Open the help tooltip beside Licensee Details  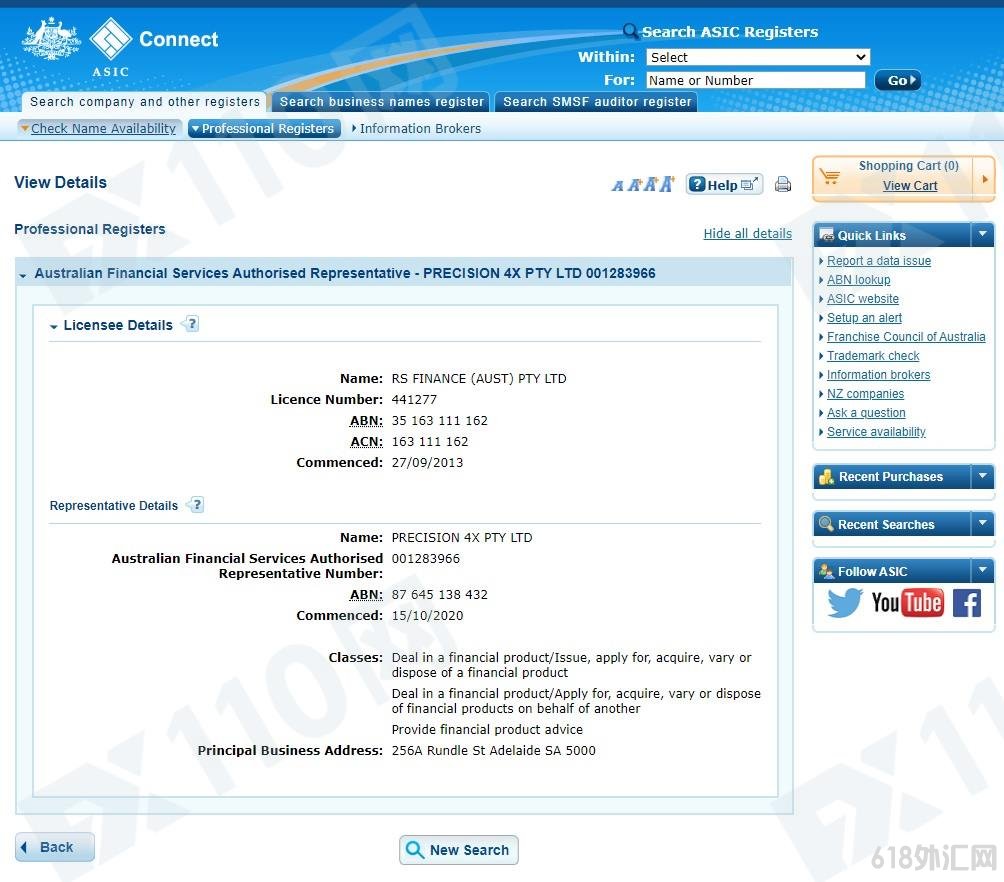[192, 324]
